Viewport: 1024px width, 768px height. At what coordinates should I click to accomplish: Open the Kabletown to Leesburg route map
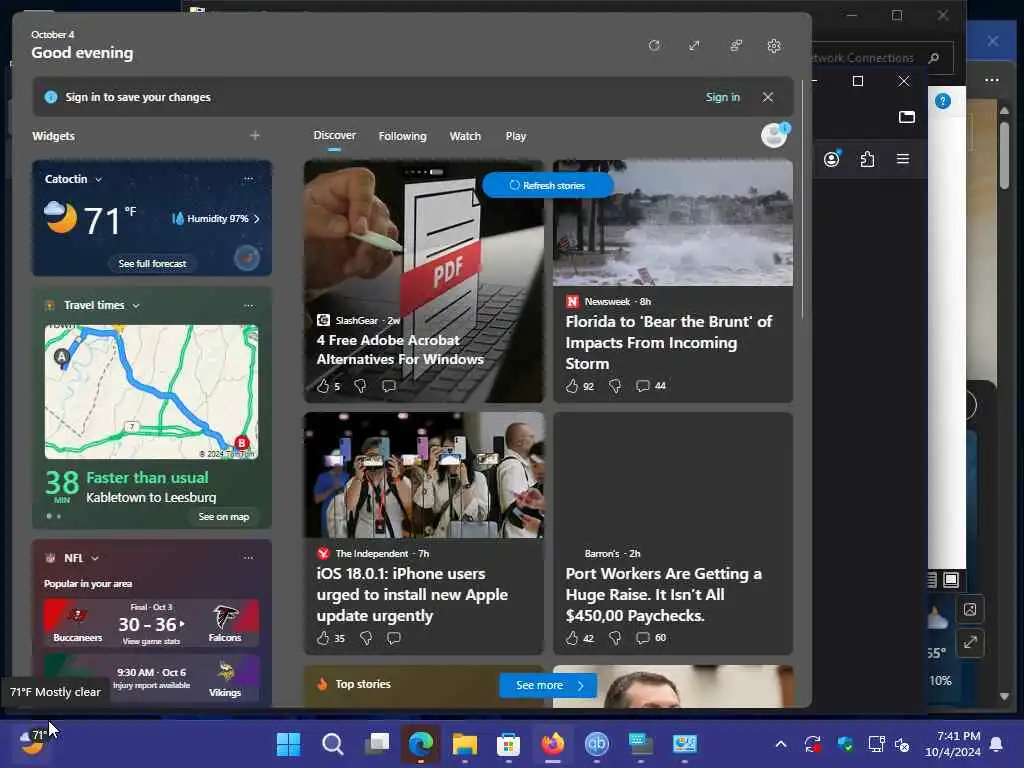click(x=152, y=392)
